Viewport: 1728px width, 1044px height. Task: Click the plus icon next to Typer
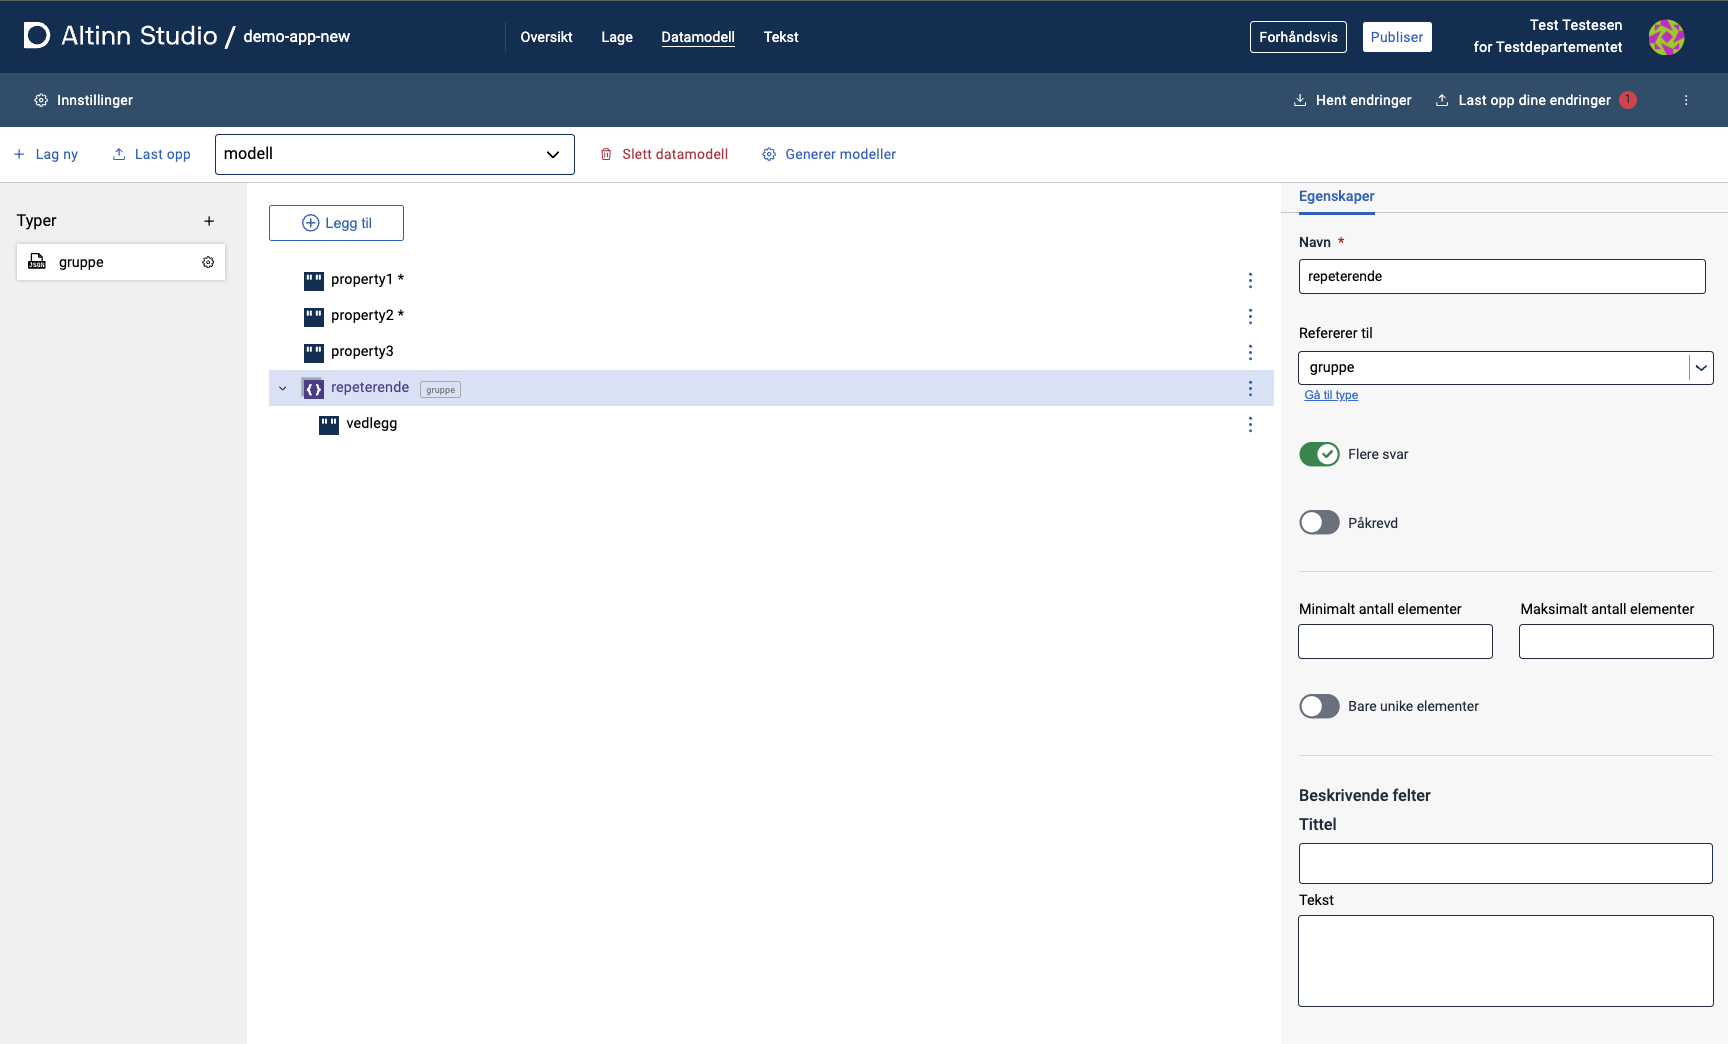coord(209,221)
